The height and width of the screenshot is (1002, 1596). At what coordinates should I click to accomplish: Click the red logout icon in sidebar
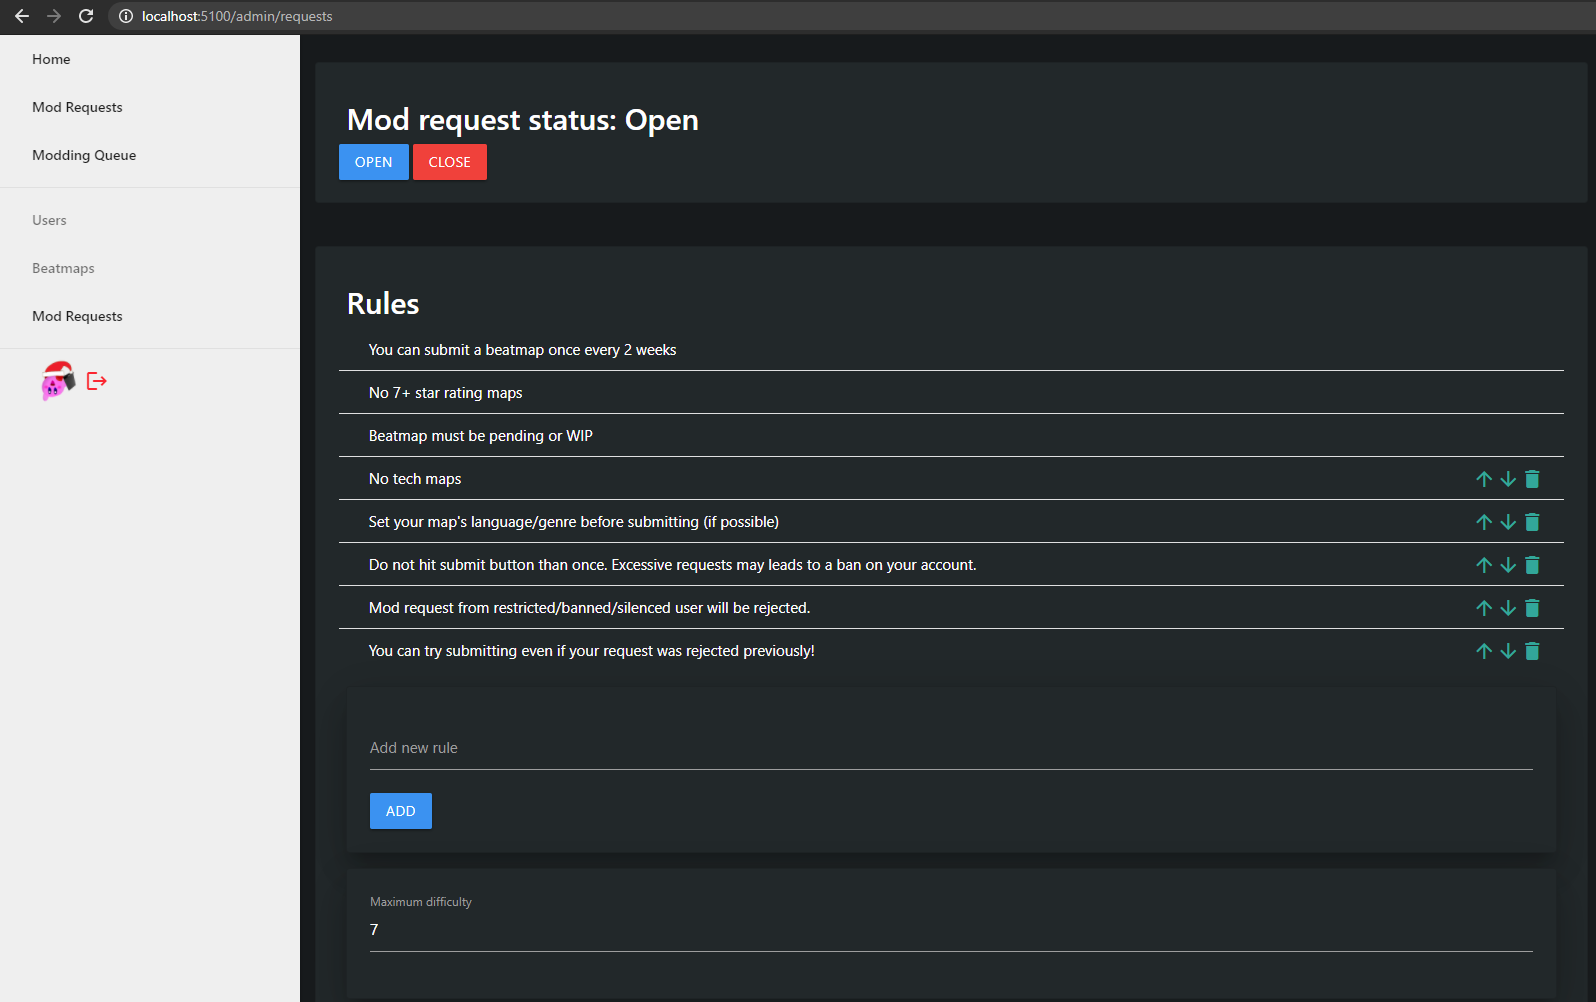(97, 381)
